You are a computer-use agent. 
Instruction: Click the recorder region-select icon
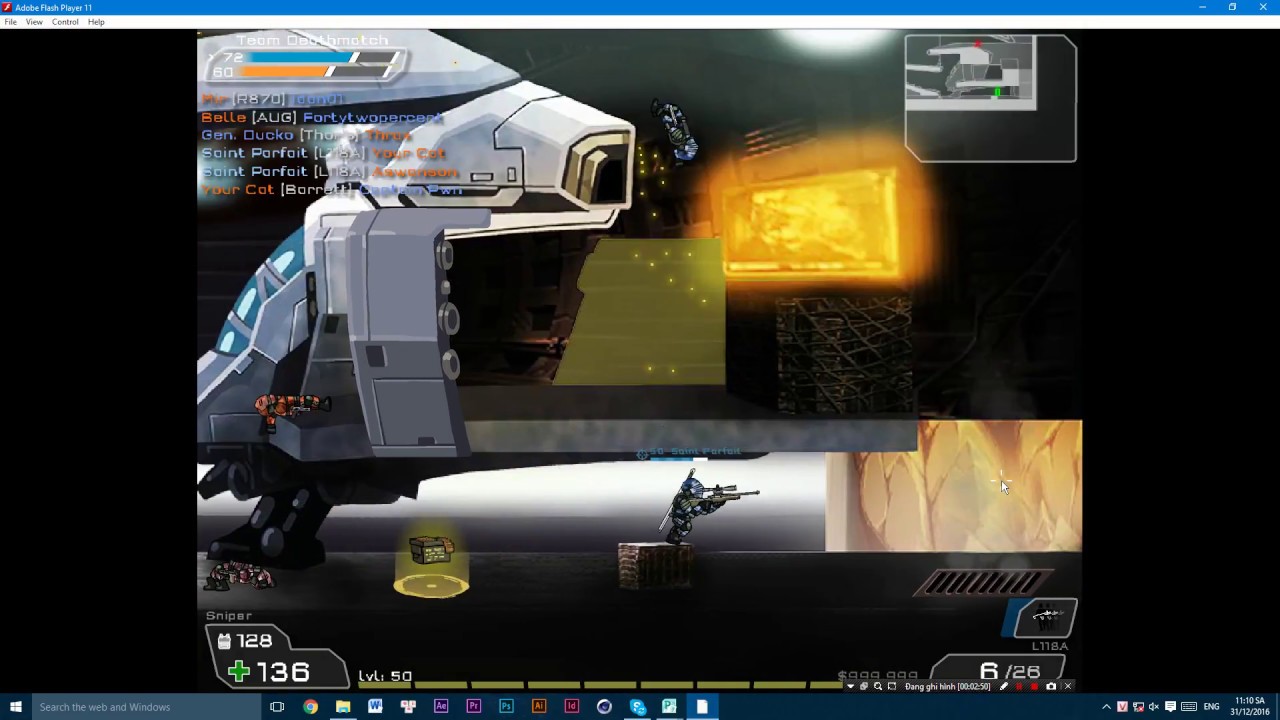(892, 687)
